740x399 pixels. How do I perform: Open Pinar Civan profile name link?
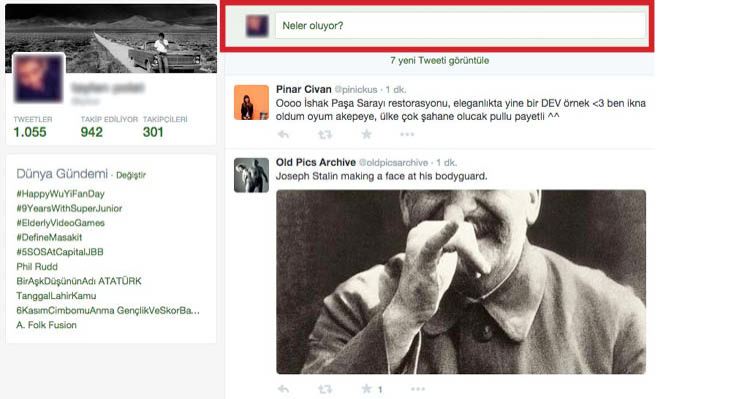tap(303, 89)
